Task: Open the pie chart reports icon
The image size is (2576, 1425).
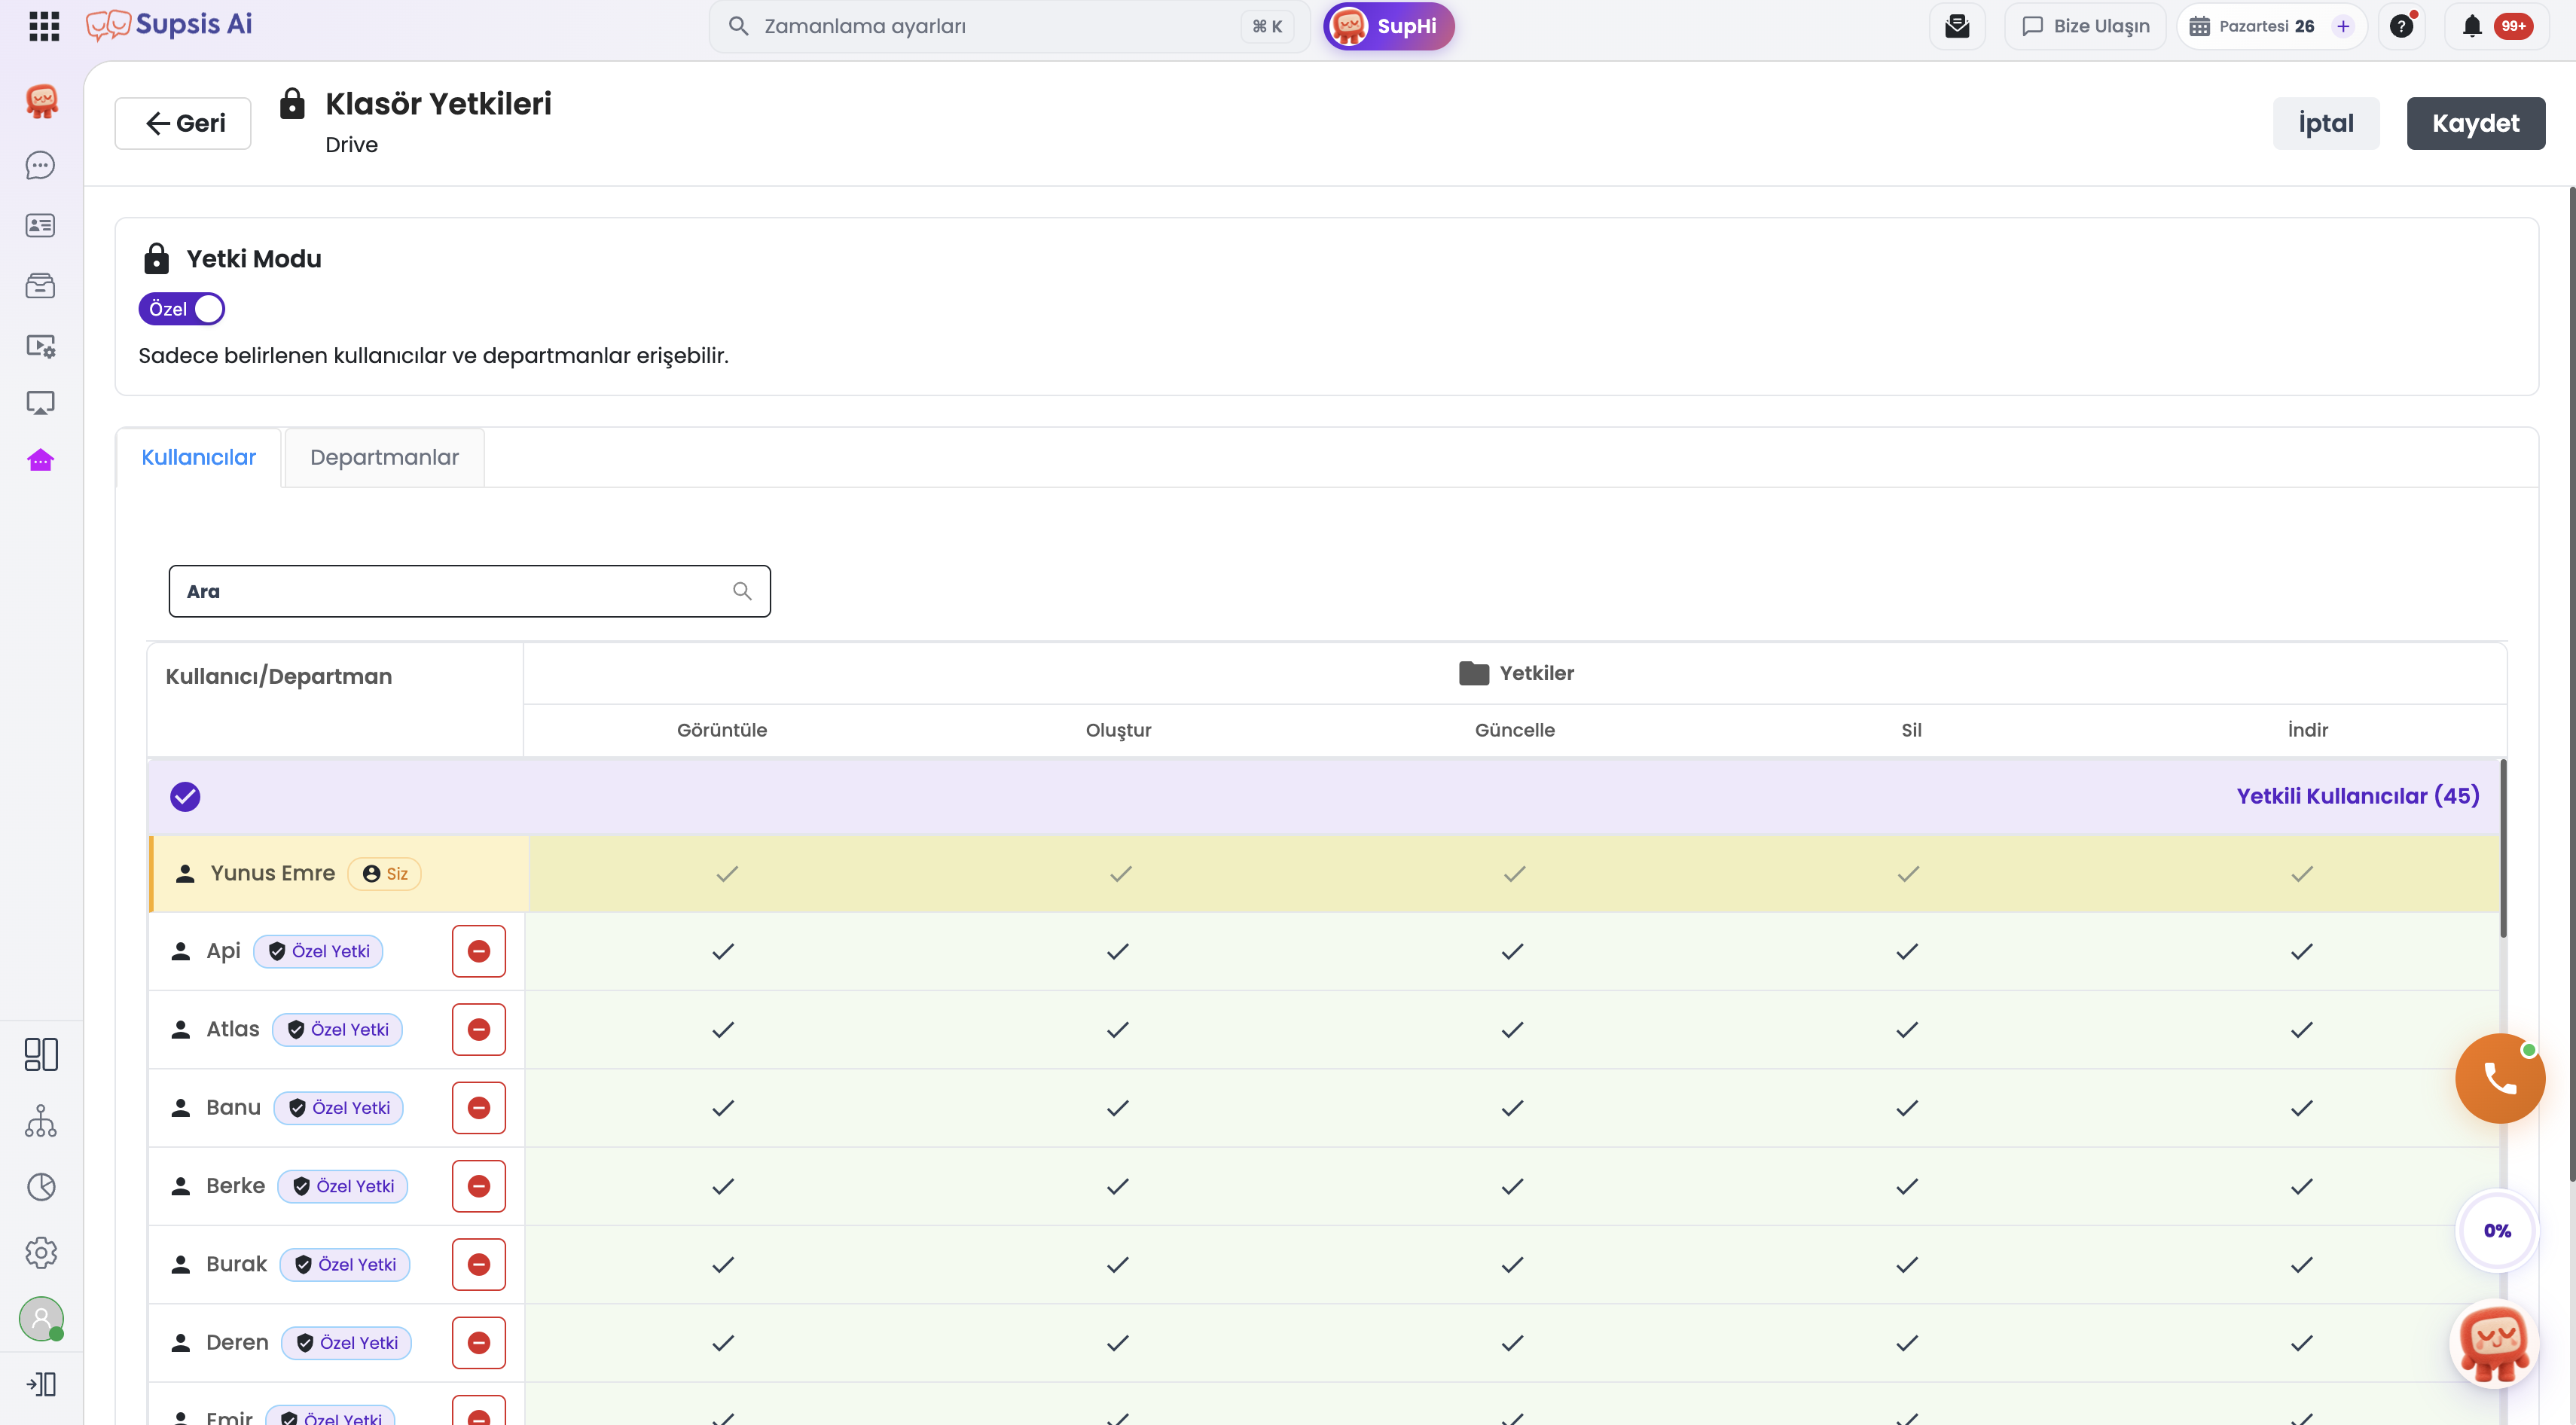Action: [x=41, y=1187]
